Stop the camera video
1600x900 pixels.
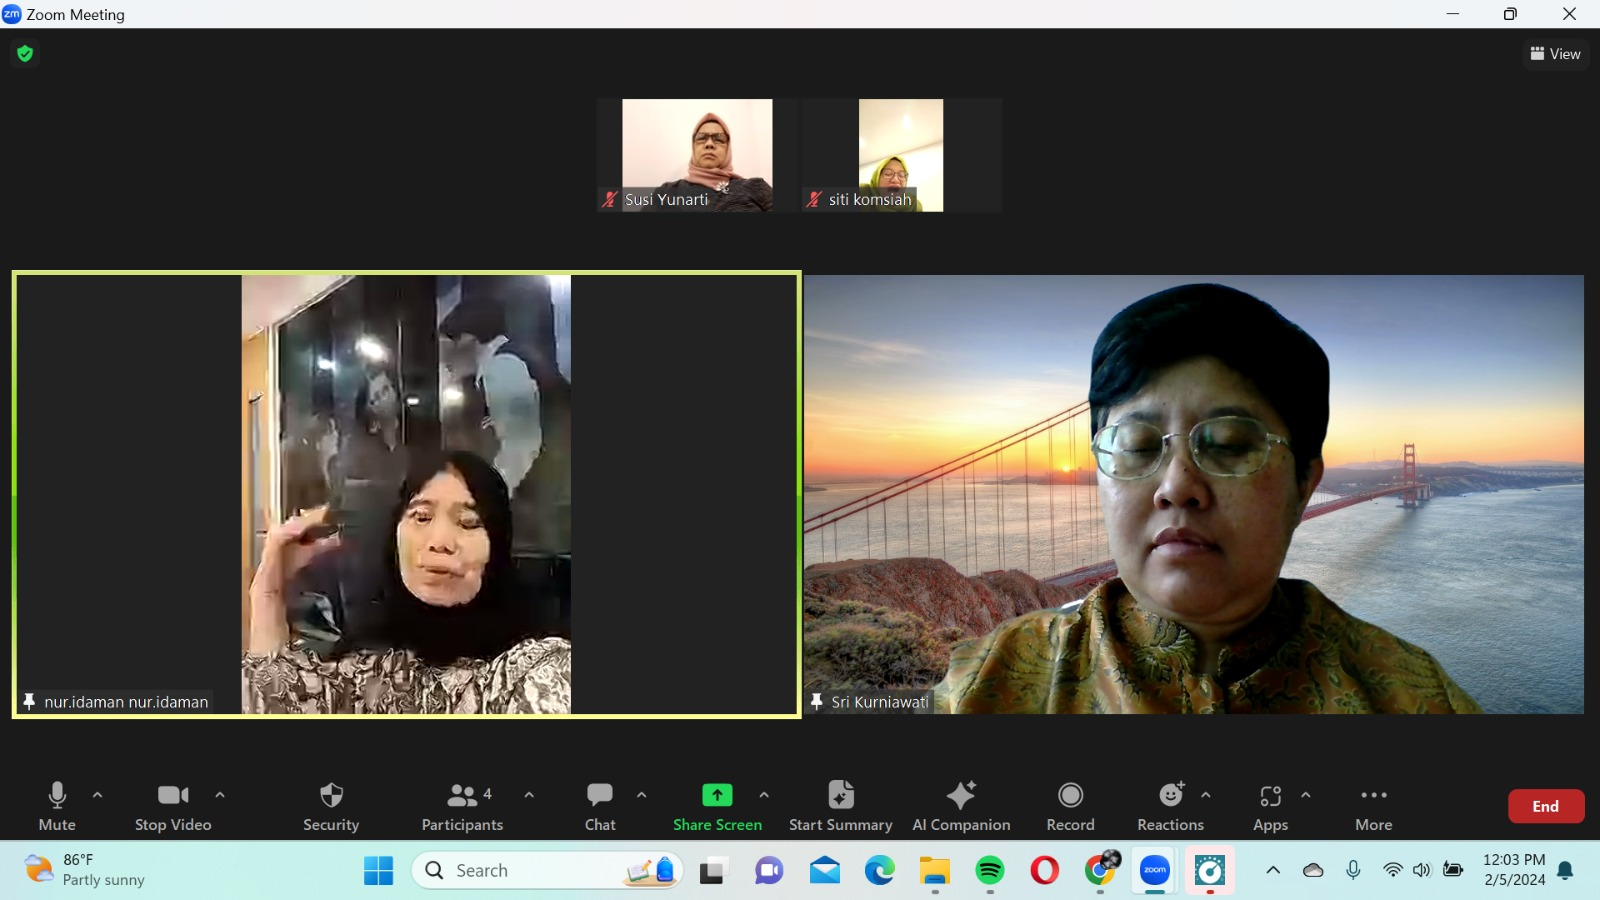(173, 806)
